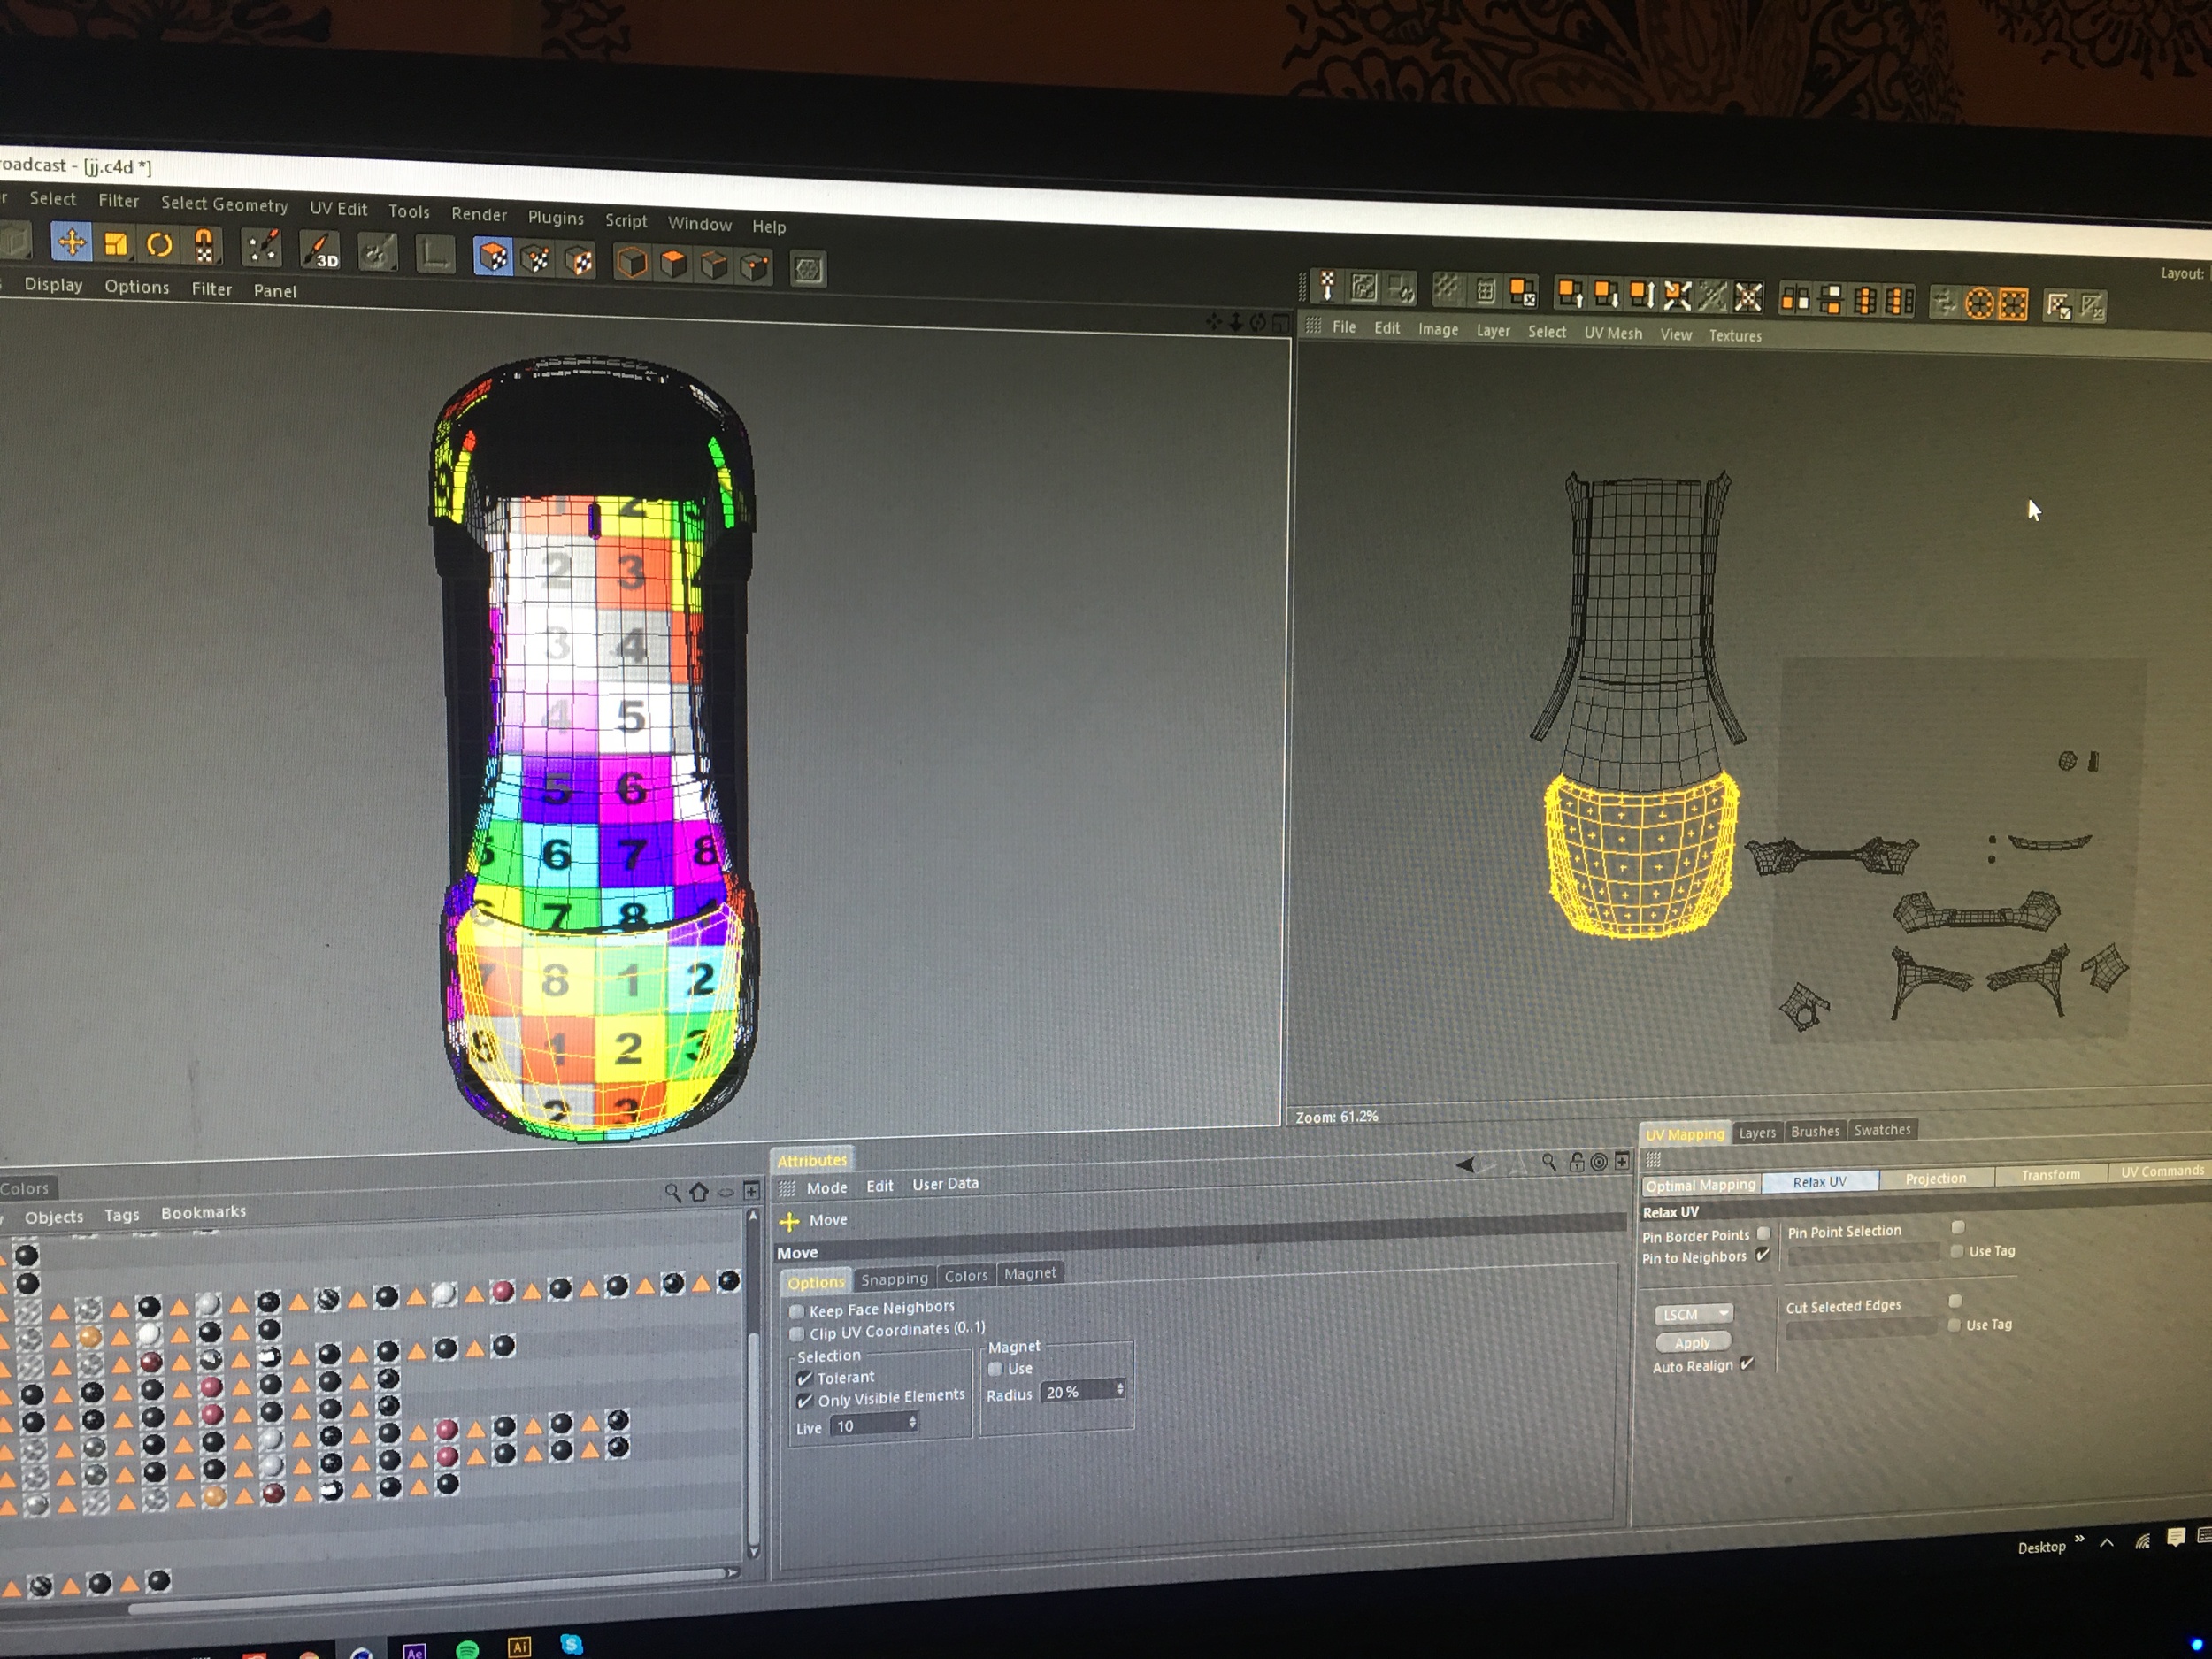Activate UV Polygons mode cube icon
The height and width of the screenshot is (1659, 2212).
click(x=493, y=258)
